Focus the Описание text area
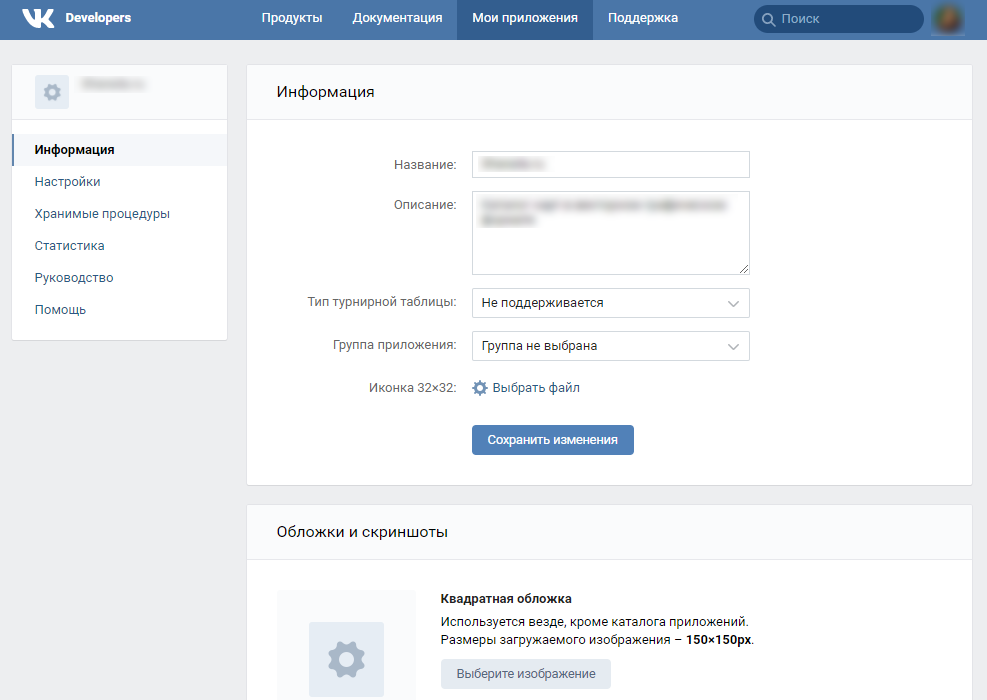 pyautogui.click(x=610, y=232)
